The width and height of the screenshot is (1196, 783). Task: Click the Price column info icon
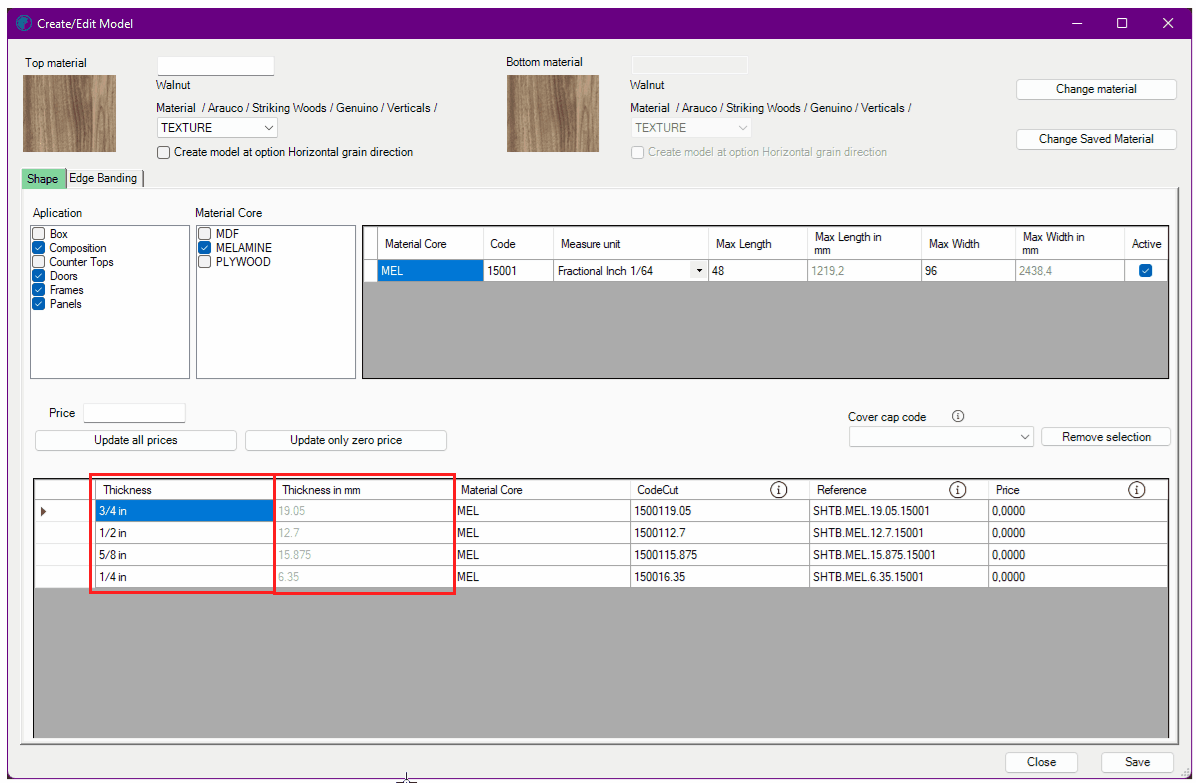tap(1137, 489)
